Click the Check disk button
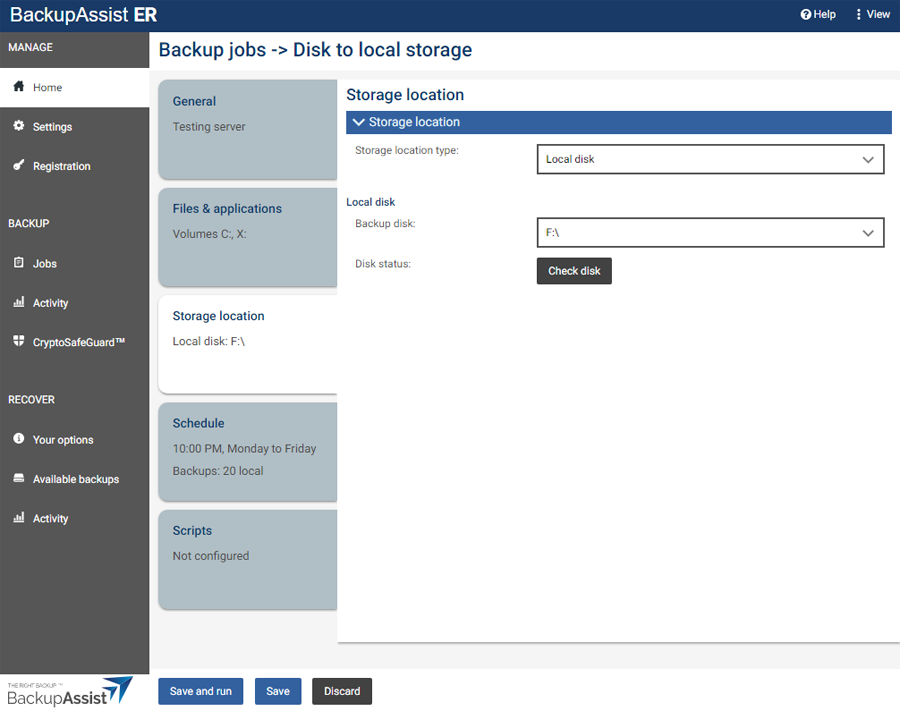Screen dimensions: 900x711 [574, 271]
